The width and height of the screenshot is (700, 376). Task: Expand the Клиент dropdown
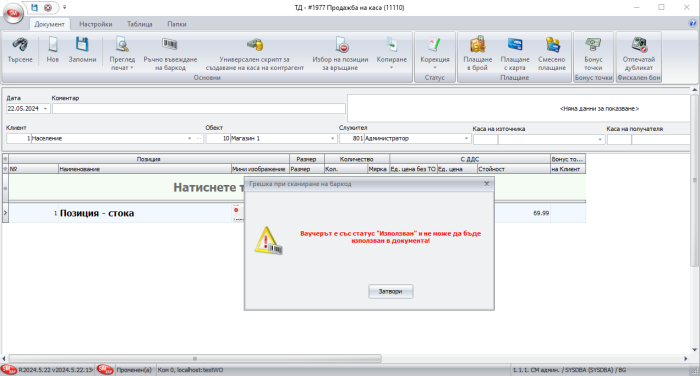tap(189, 138)
